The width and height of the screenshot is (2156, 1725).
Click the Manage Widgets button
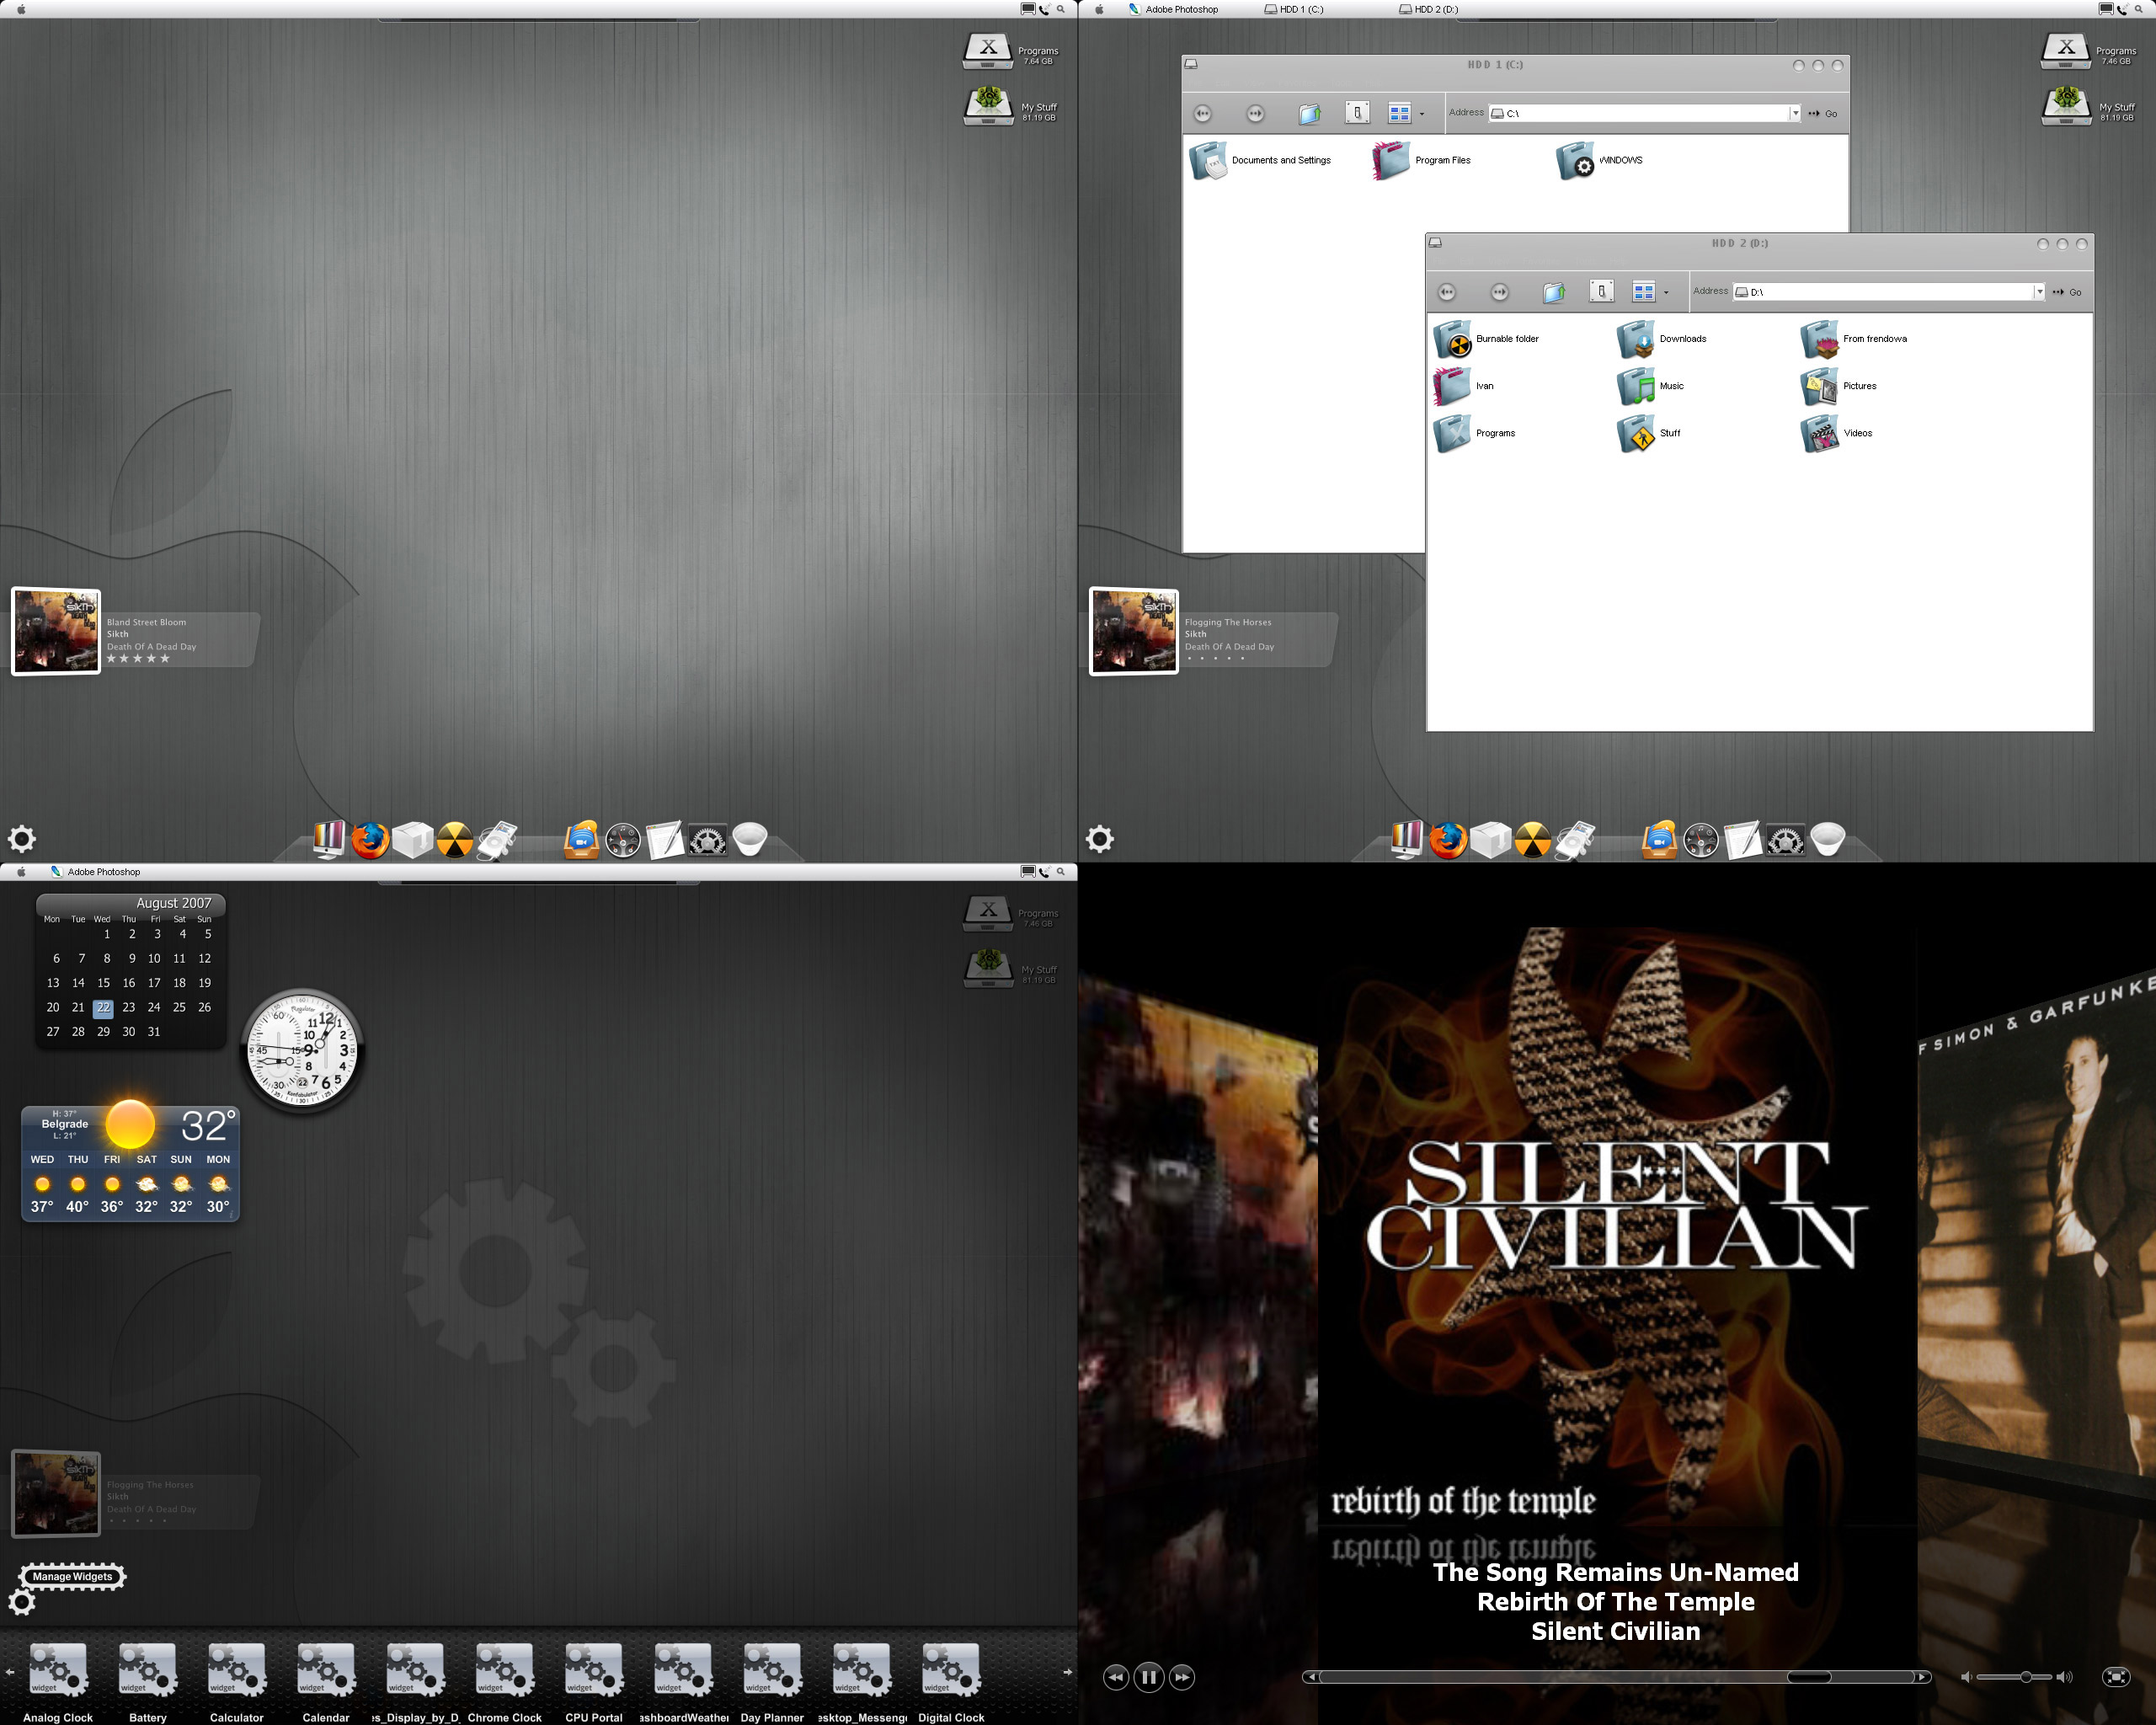pos(72,1577)
